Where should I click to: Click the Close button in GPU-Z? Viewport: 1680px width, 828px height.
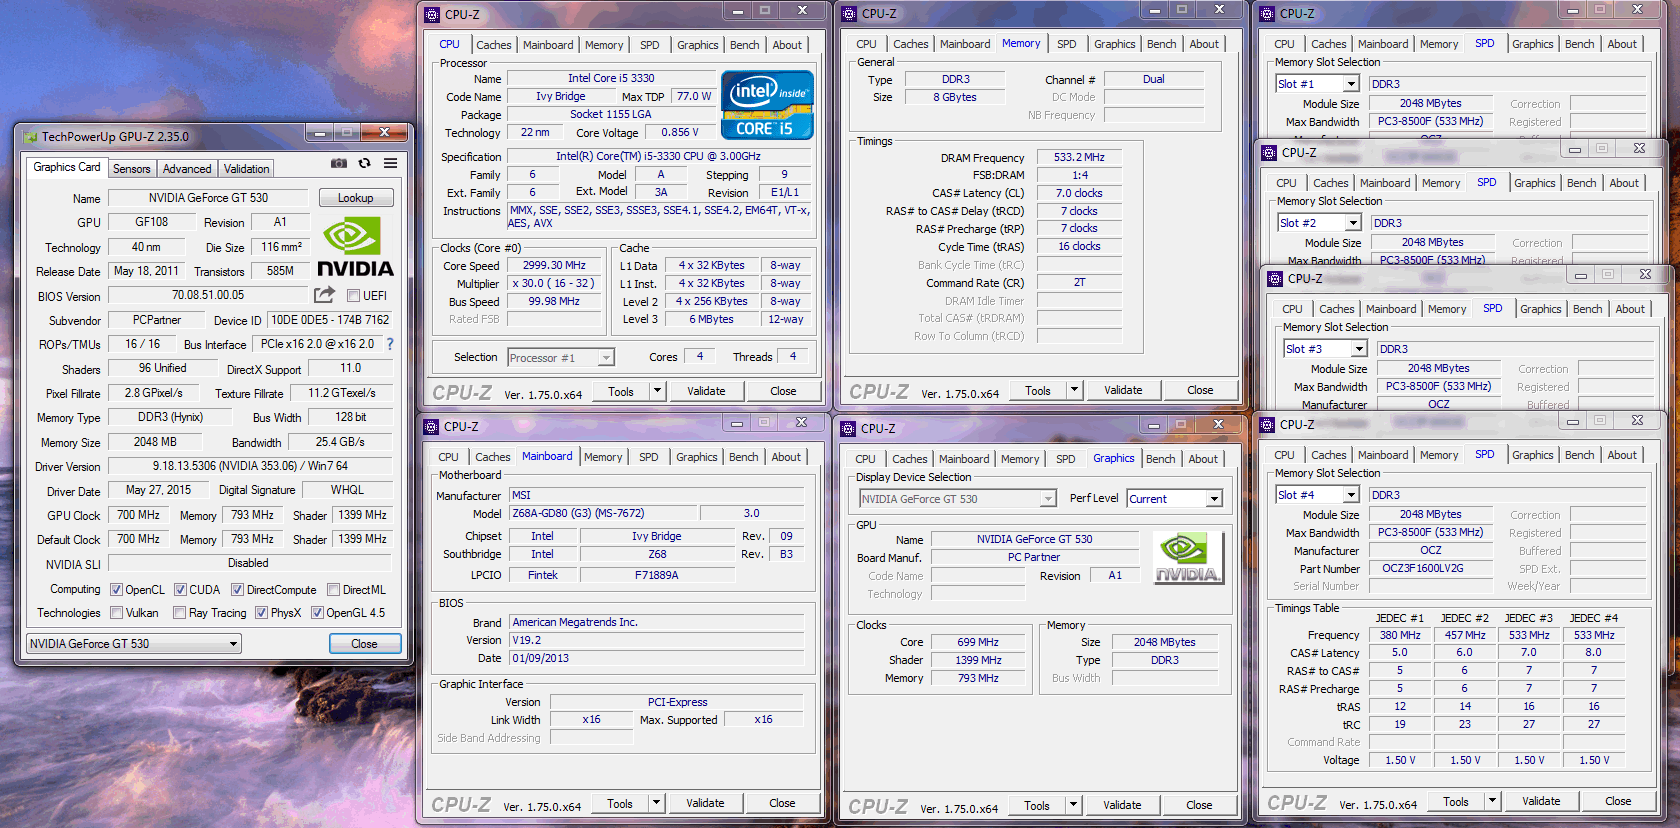[x=365, y=644]
